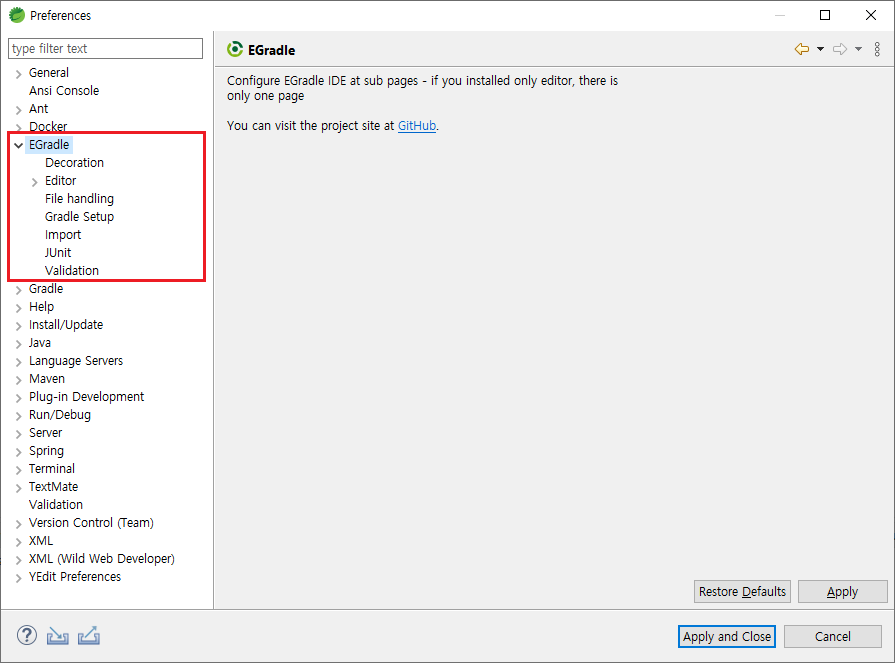Viewport: 895px width, 663px height.
Task: Open the Validation page under EGradle
Action: tap(72, 270)
